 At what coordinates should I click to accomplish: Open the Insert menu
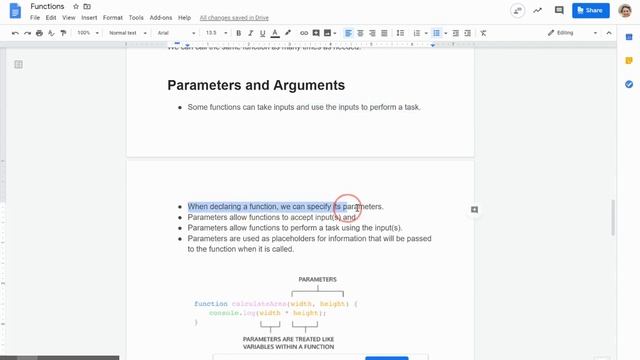click(x=89, y=18)
